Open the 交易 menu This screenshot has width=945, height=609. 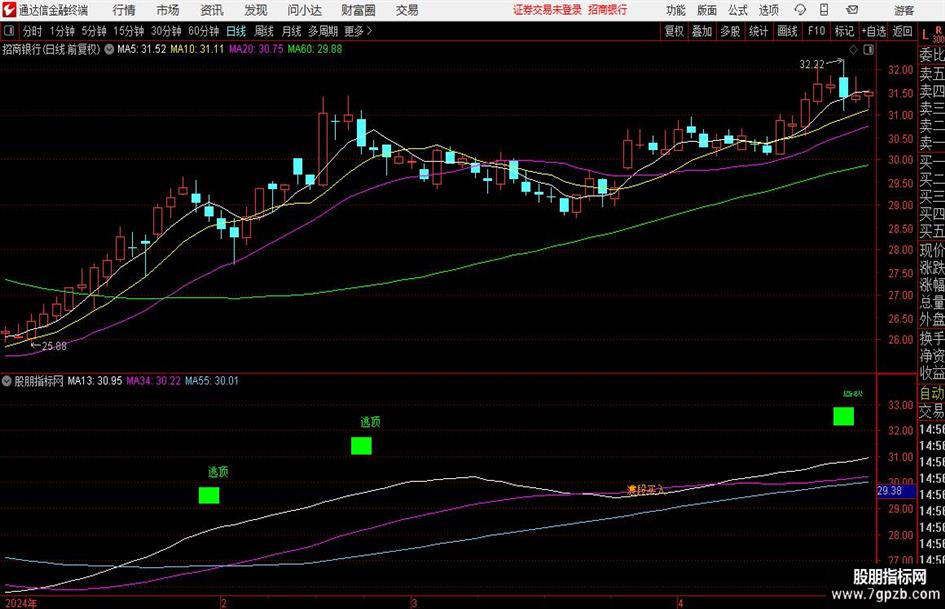click(407, 10)
